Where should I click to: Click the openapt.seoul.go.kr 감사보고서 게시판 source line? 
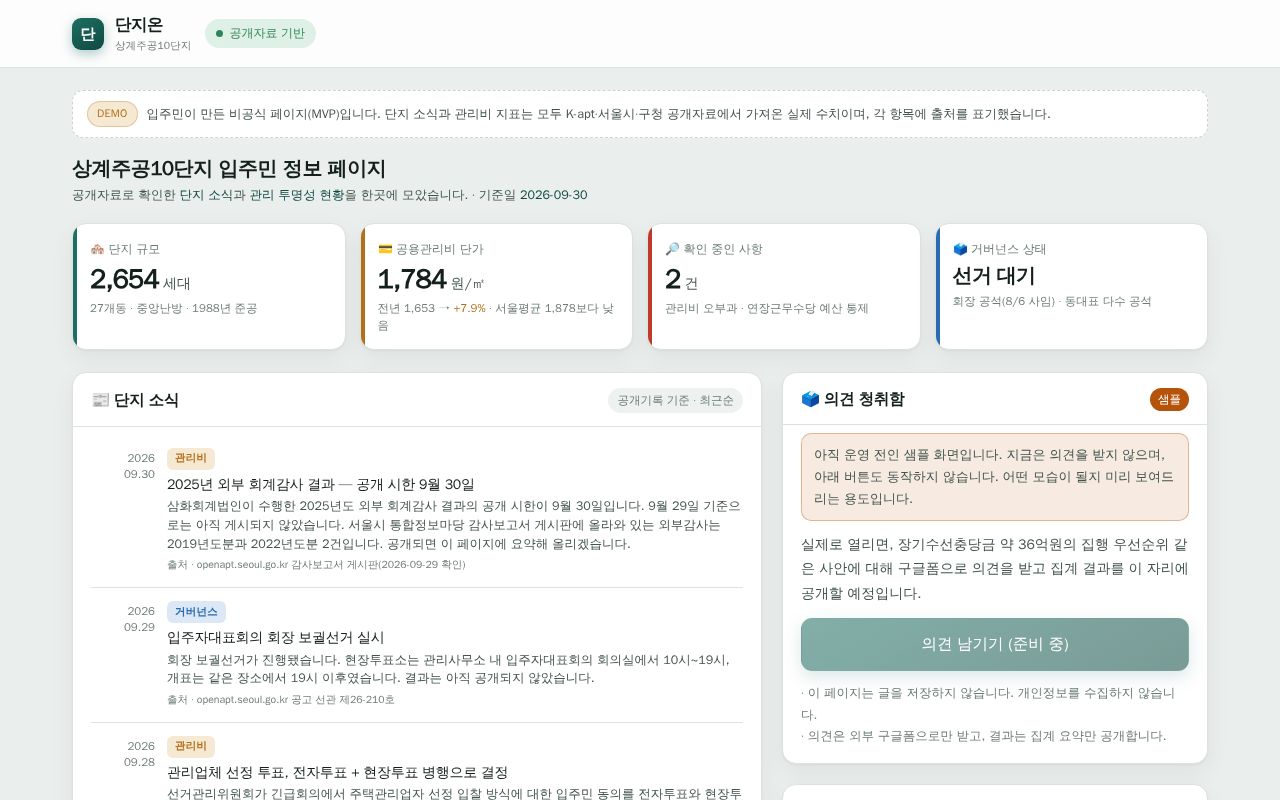(x=316, y=564)
